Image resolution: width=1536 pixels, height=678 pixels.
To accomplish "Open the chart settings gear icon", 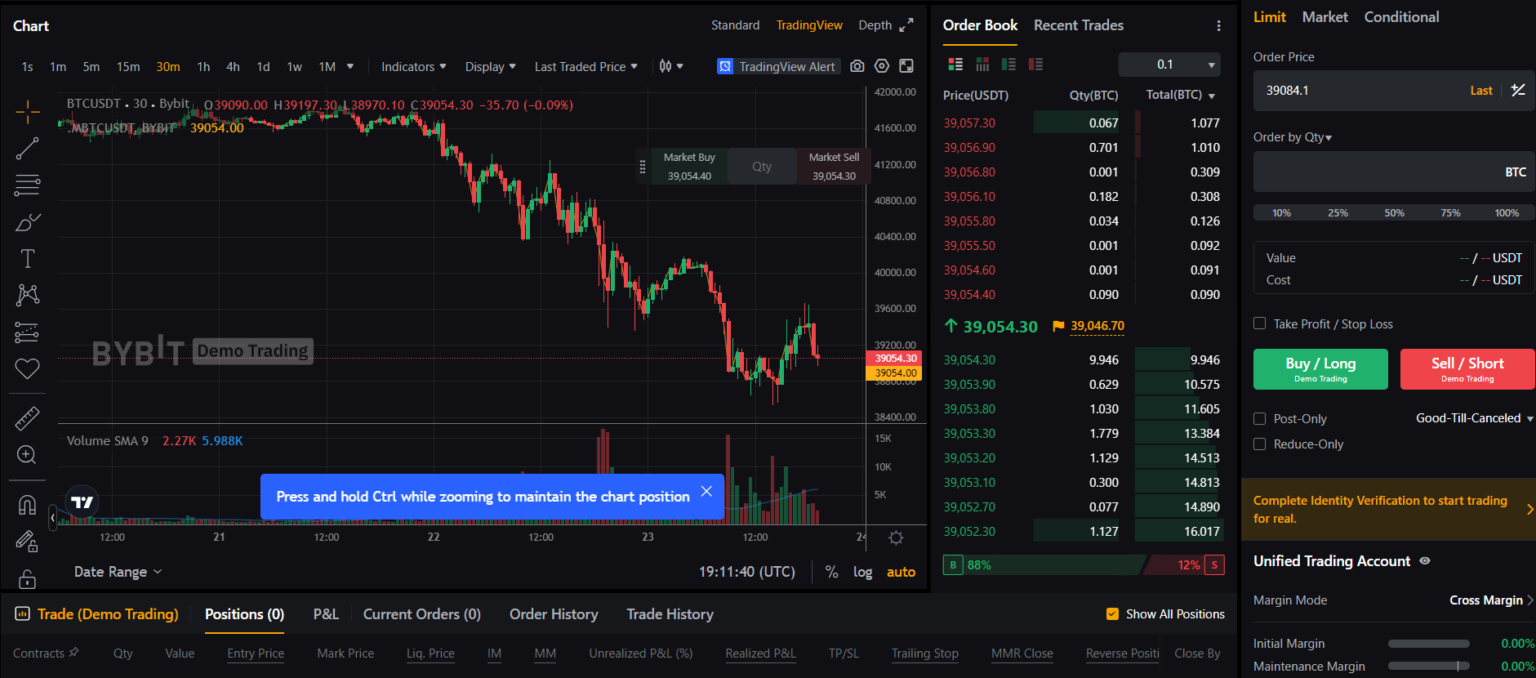I will 895,537.
